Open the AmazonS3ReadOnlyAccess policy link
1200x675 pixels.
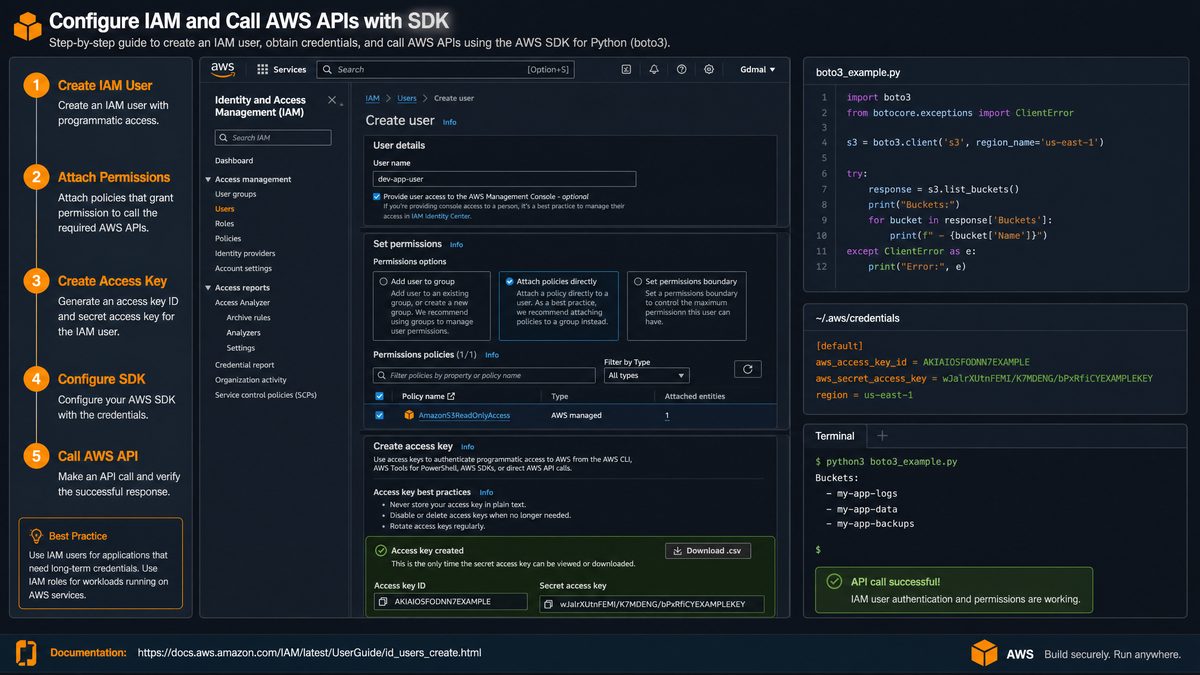[x=464, y=415]
